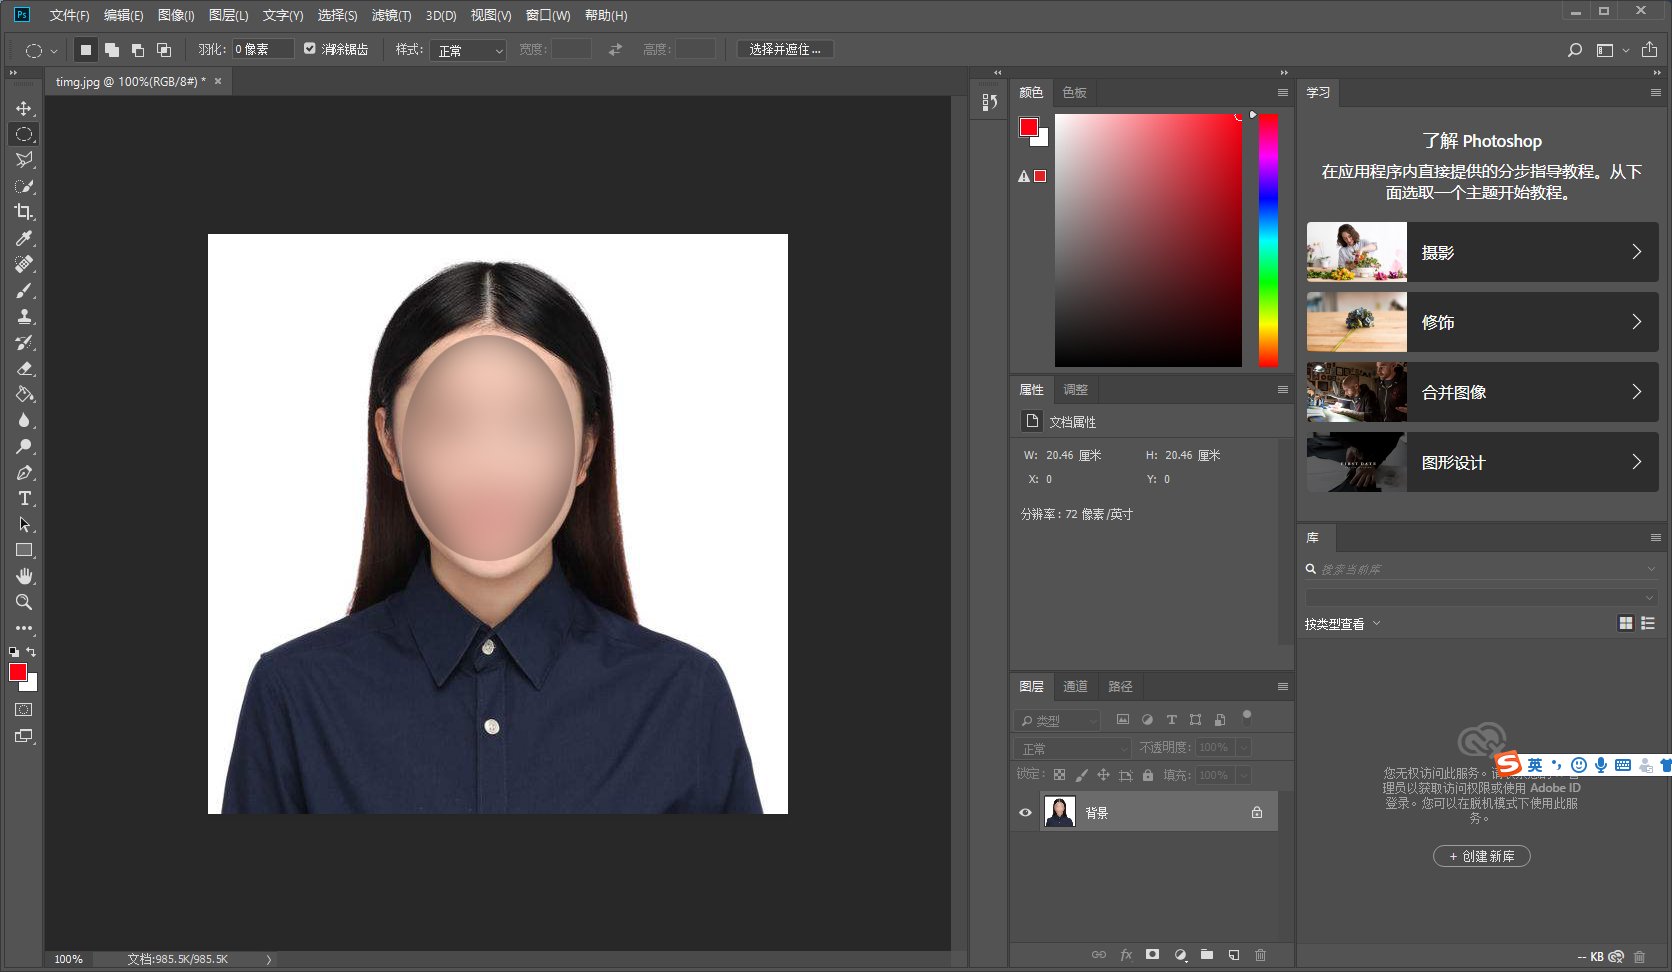Select the Eyedropper tool

pyautogui.click(x=24, y=238)
